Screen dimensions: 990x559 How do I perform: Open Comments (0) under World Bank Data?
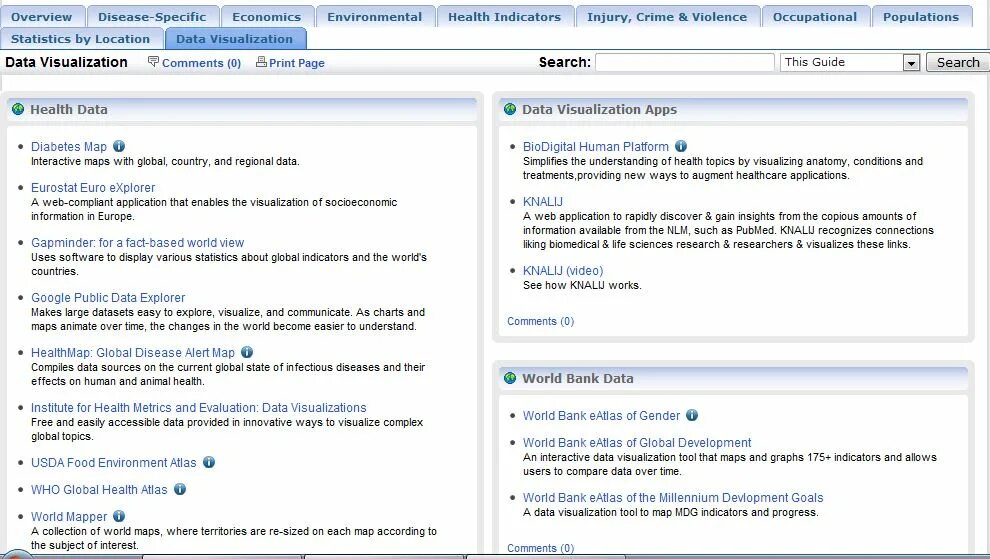tap(540, 548)
